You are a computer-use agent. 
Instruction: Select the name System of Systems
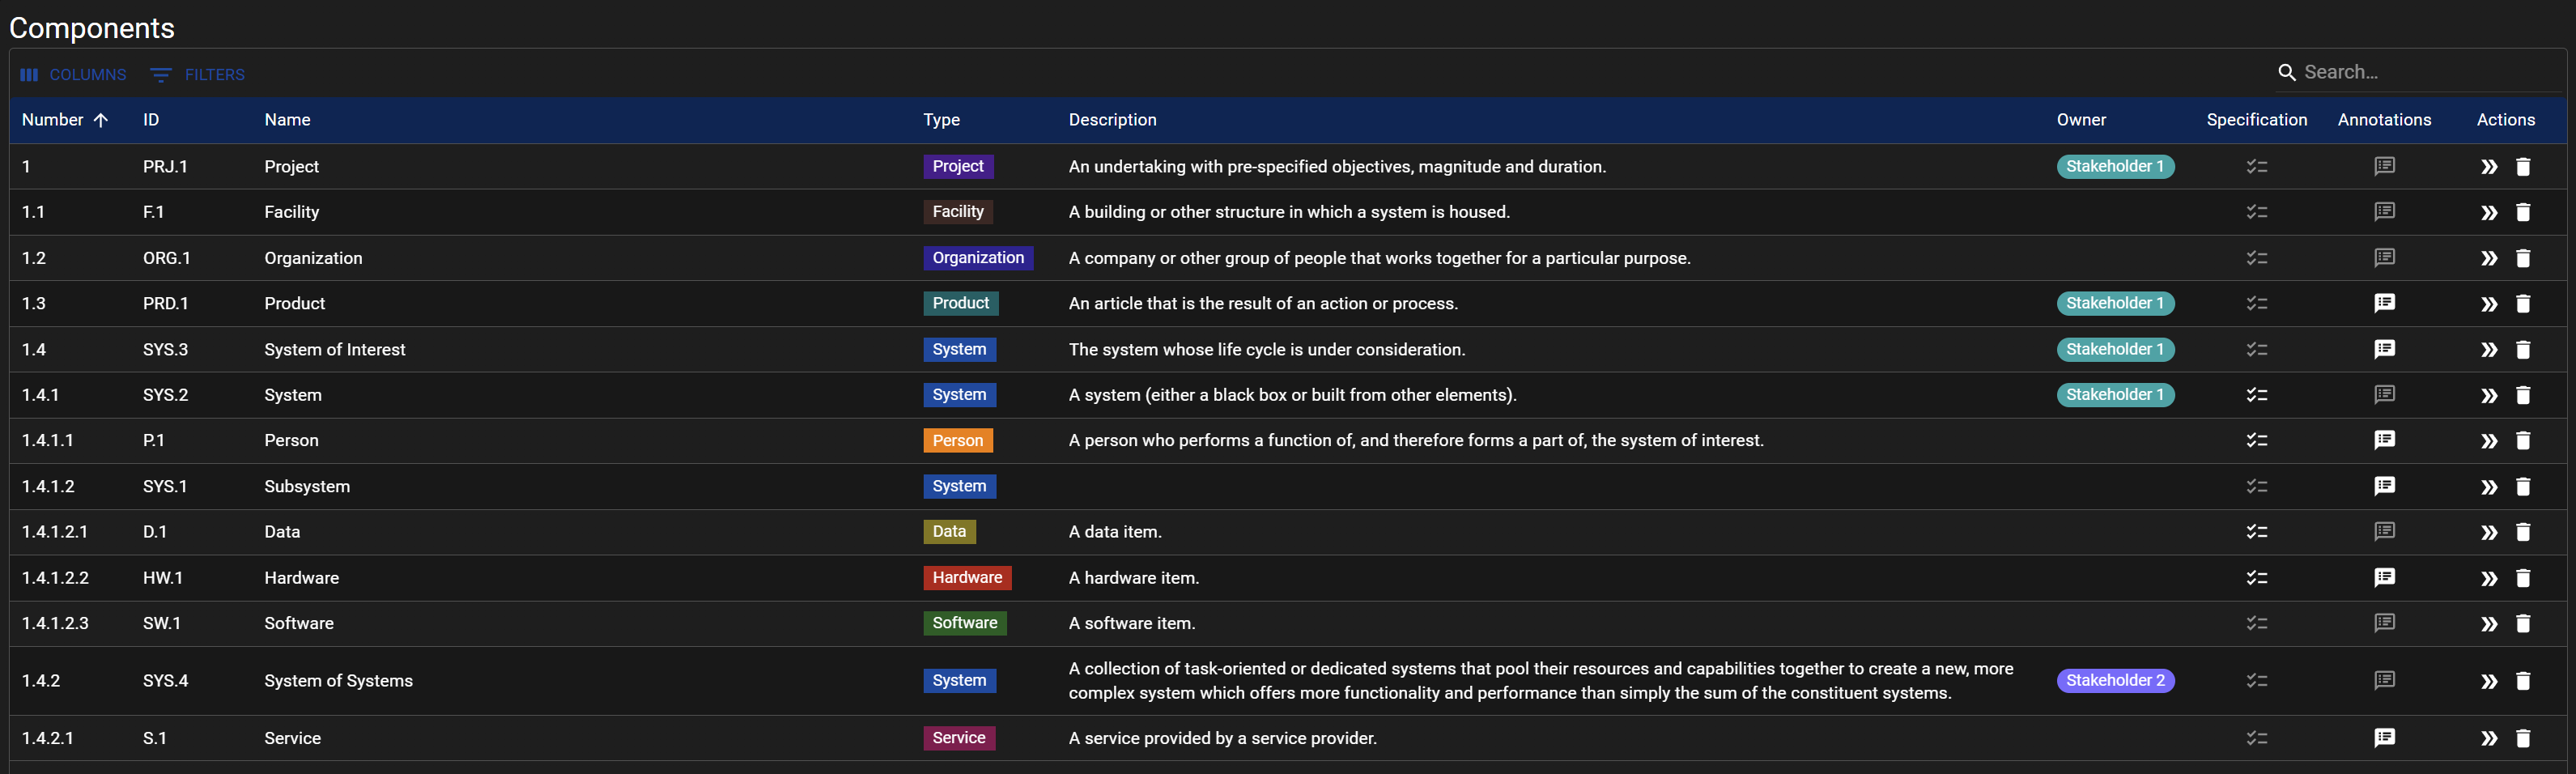[x=338, y=681]
